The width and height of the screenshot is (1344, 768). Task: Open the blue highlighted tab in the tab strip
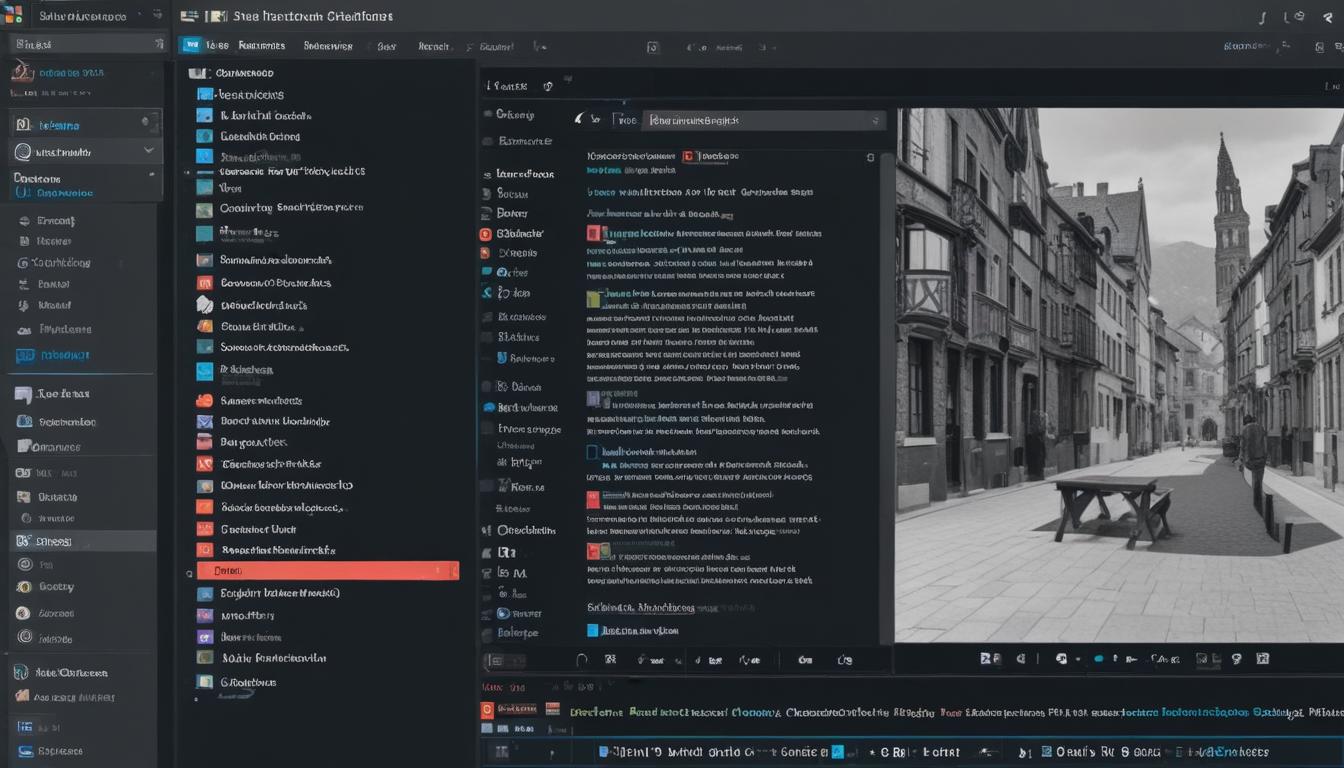pyautogui.click(x=190, y=45)
